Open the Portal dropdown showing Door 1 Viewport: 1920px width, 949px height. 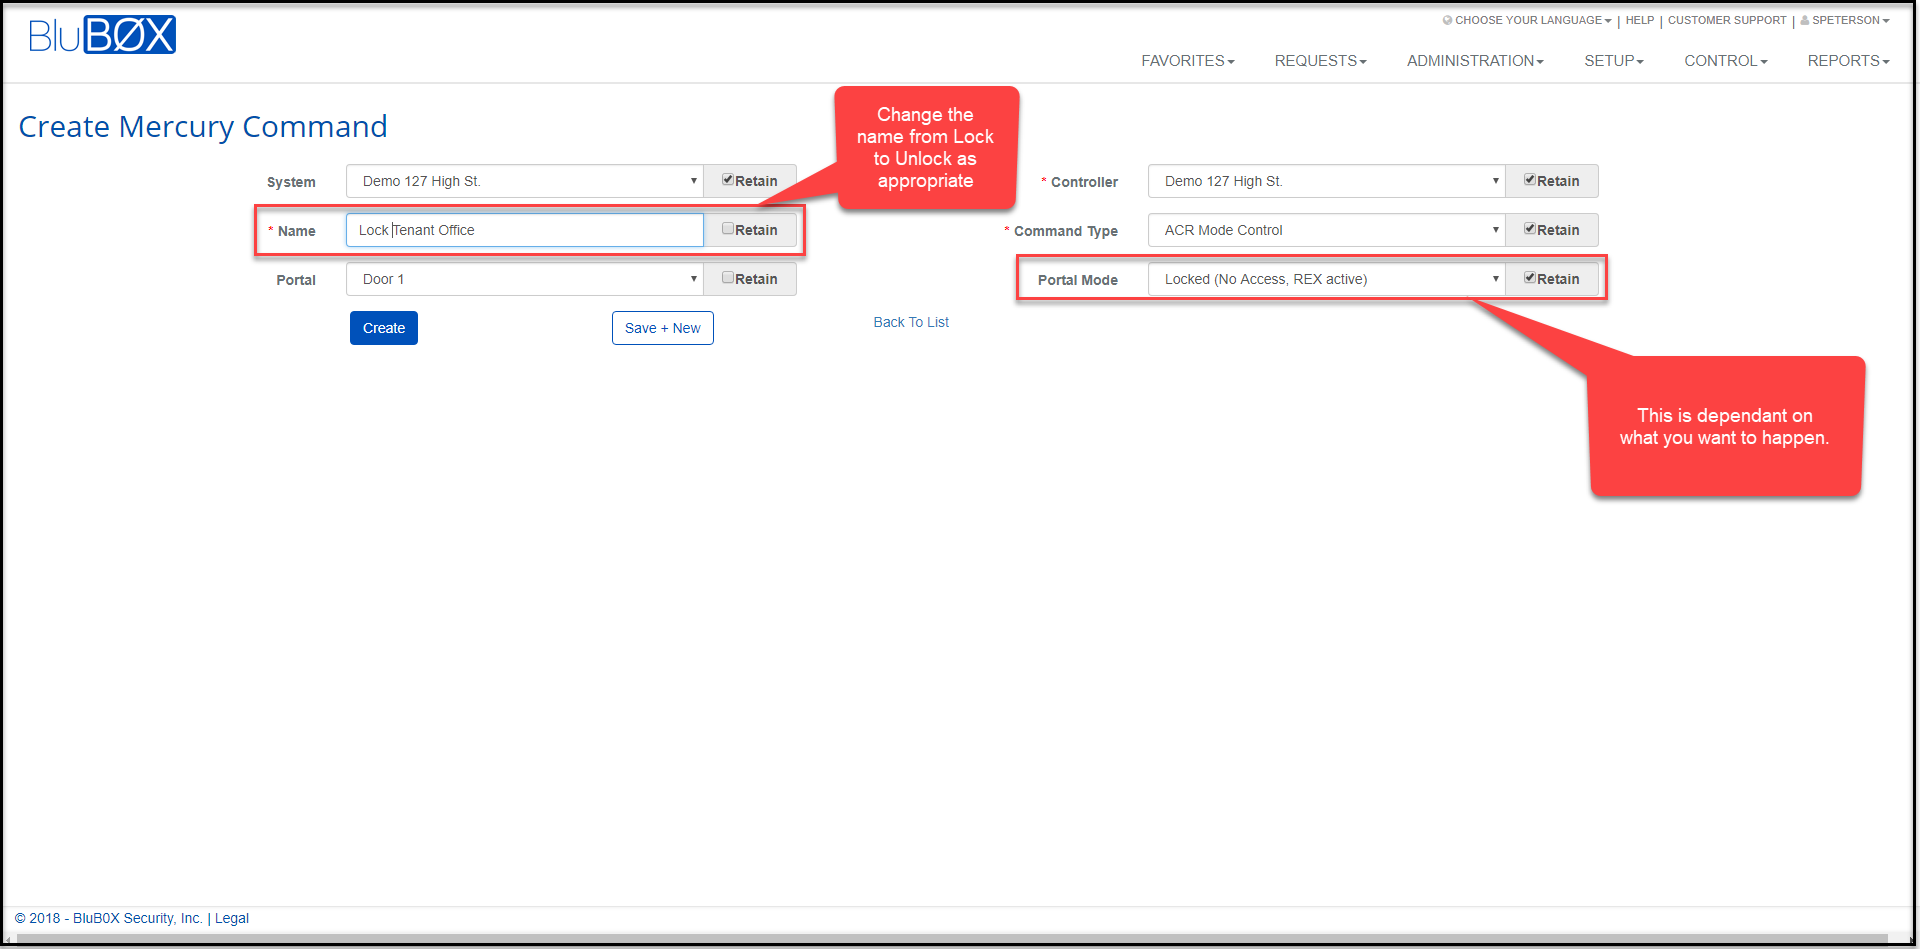point(525,279)
